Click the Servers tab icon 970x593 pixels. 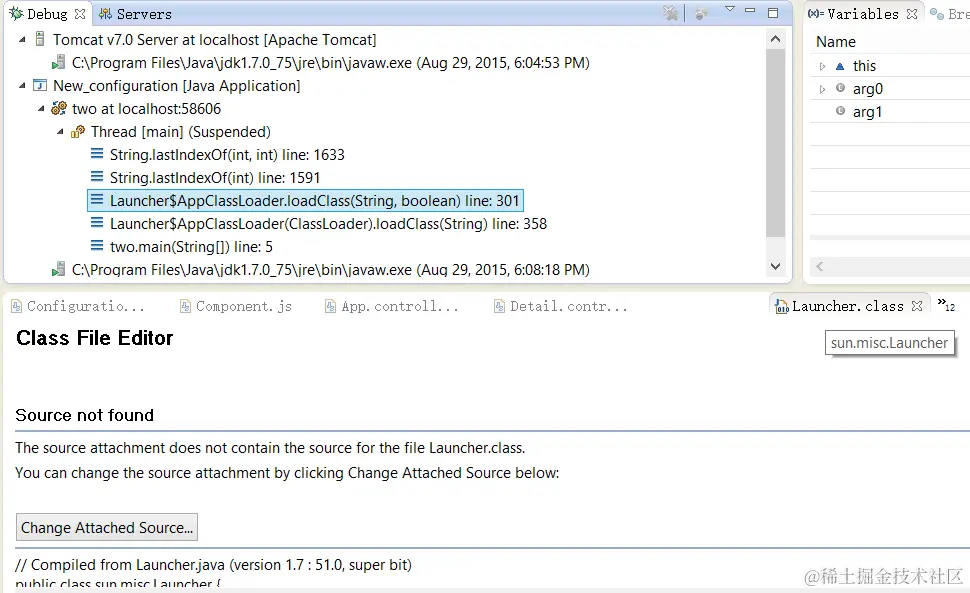105,14
